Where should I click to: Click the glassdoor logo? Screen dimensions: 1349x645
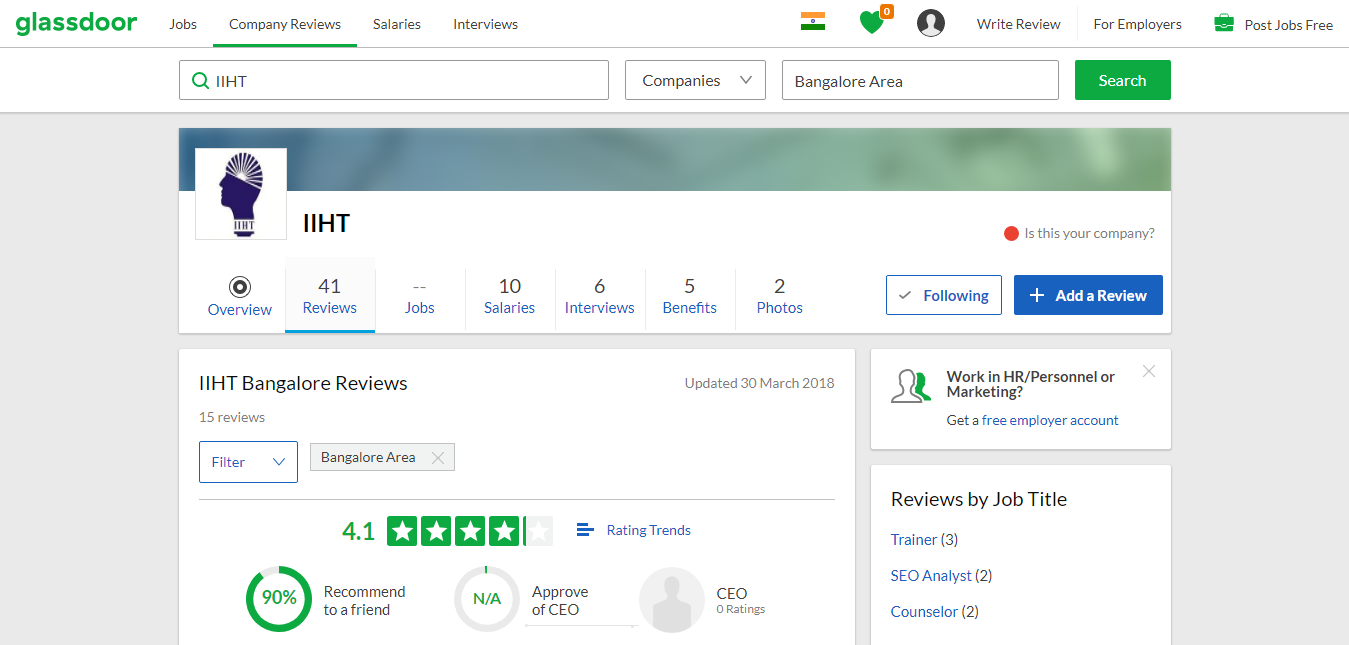pyautogui.click(x=76, y=22)
